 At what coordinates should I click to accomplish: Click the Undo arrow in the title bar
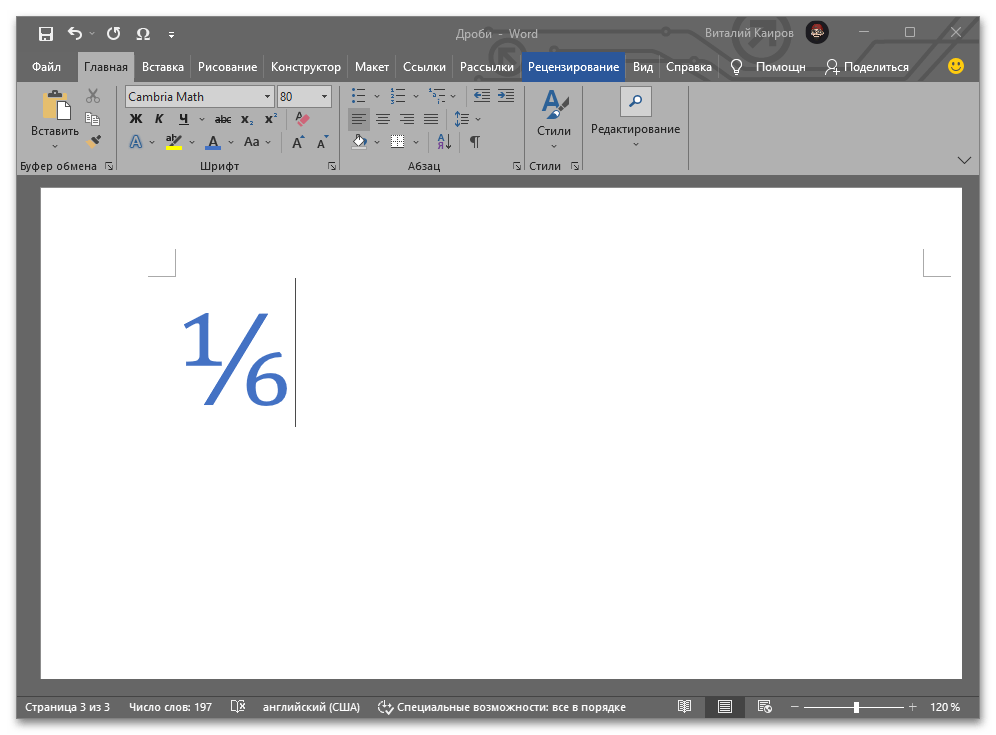75,34
